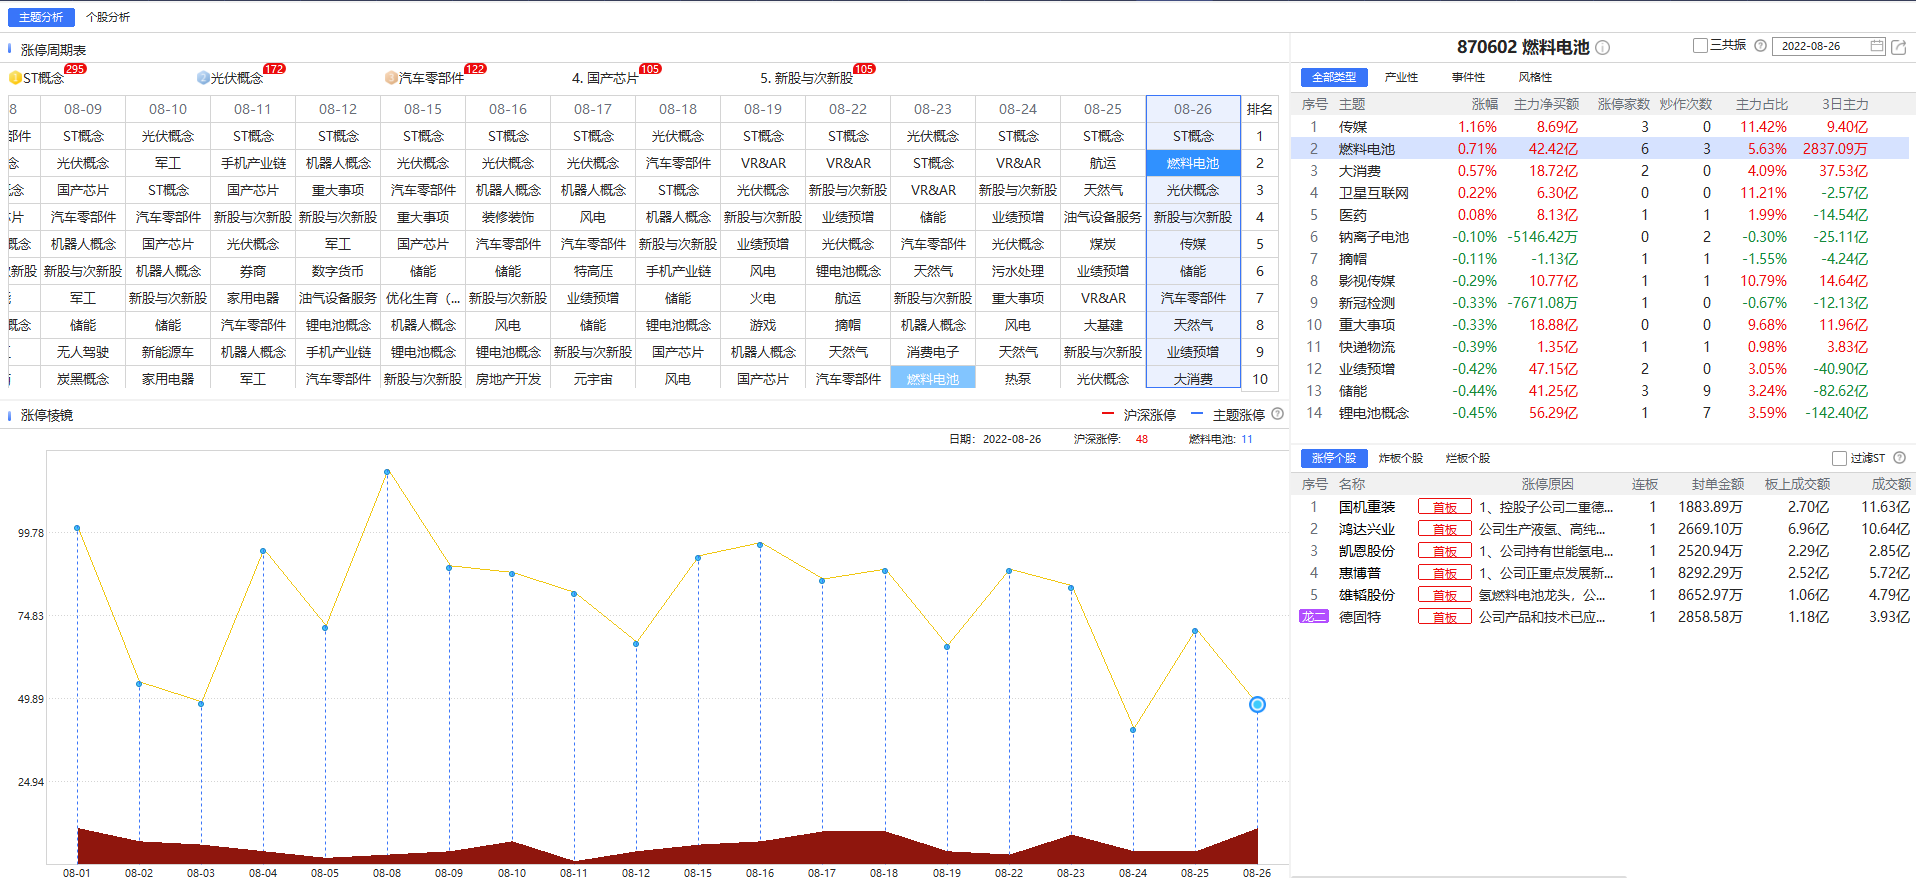Click the export icon at top right
The height and width of the screenshot is (878, 1916).
coord(1898,46)
